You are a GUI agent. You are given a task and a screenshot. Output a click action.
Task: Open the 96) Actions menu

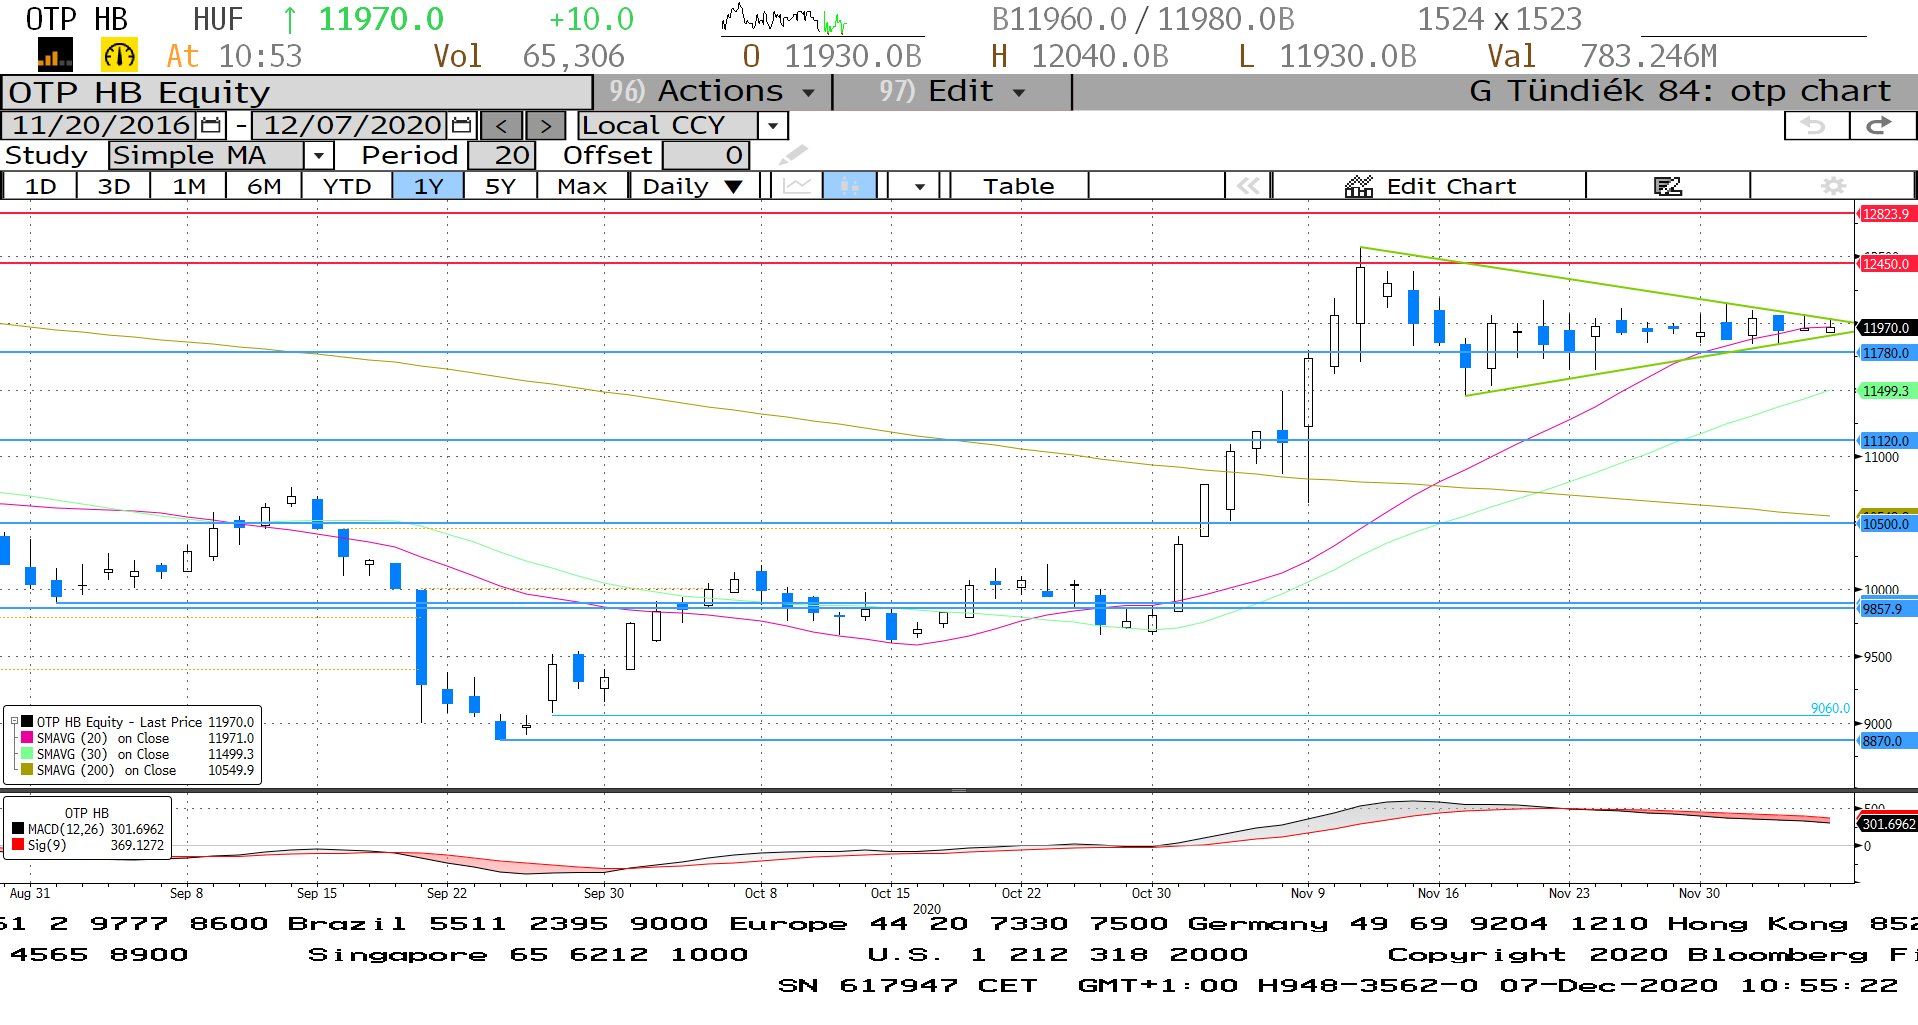point(712,92)
